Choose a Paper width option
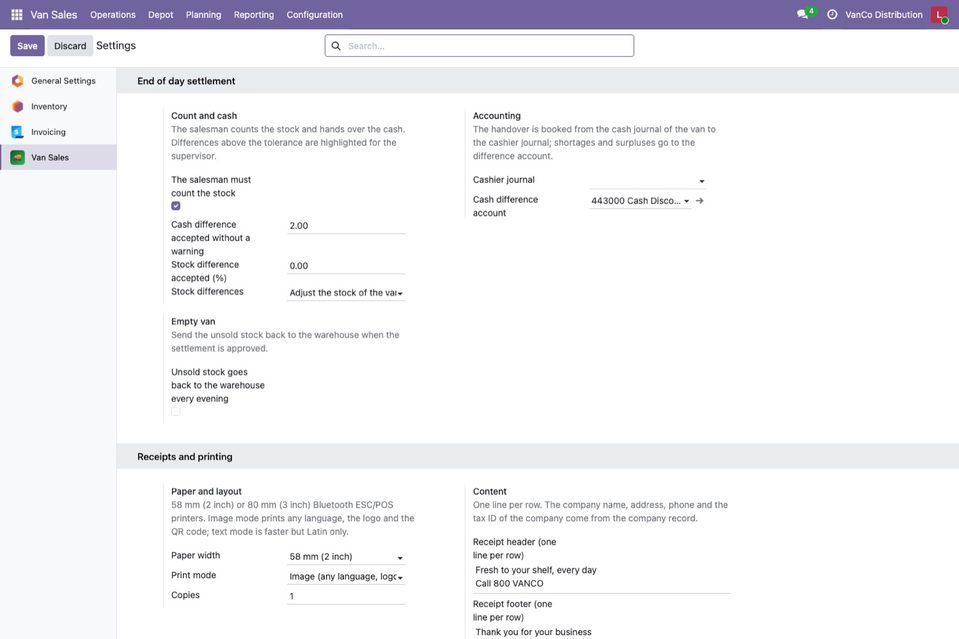This screenshot has width=959, height=639. point(346,557)
